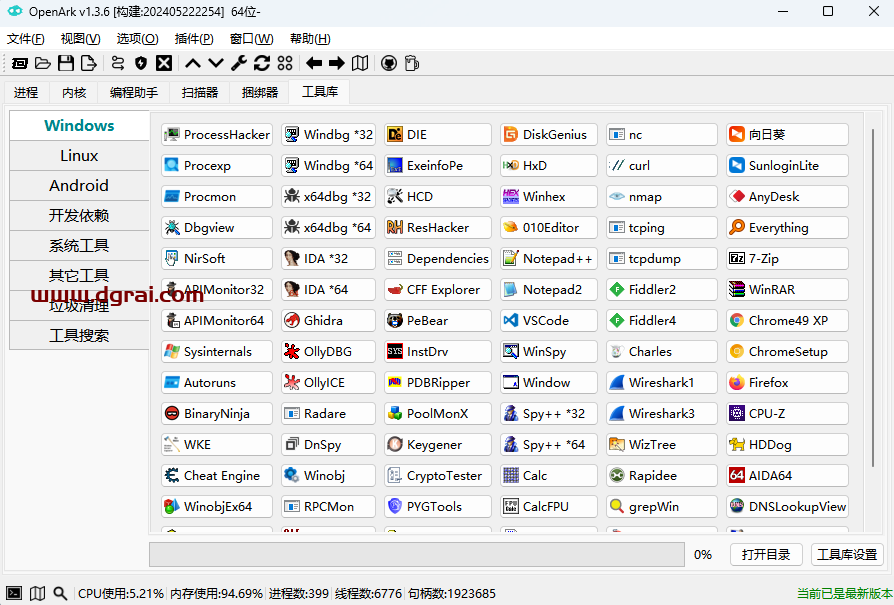This screenshot has height=605, width=894.
Task: Open the 视图(V) menu
Action: pyautogui.click(x=80, y=39)
